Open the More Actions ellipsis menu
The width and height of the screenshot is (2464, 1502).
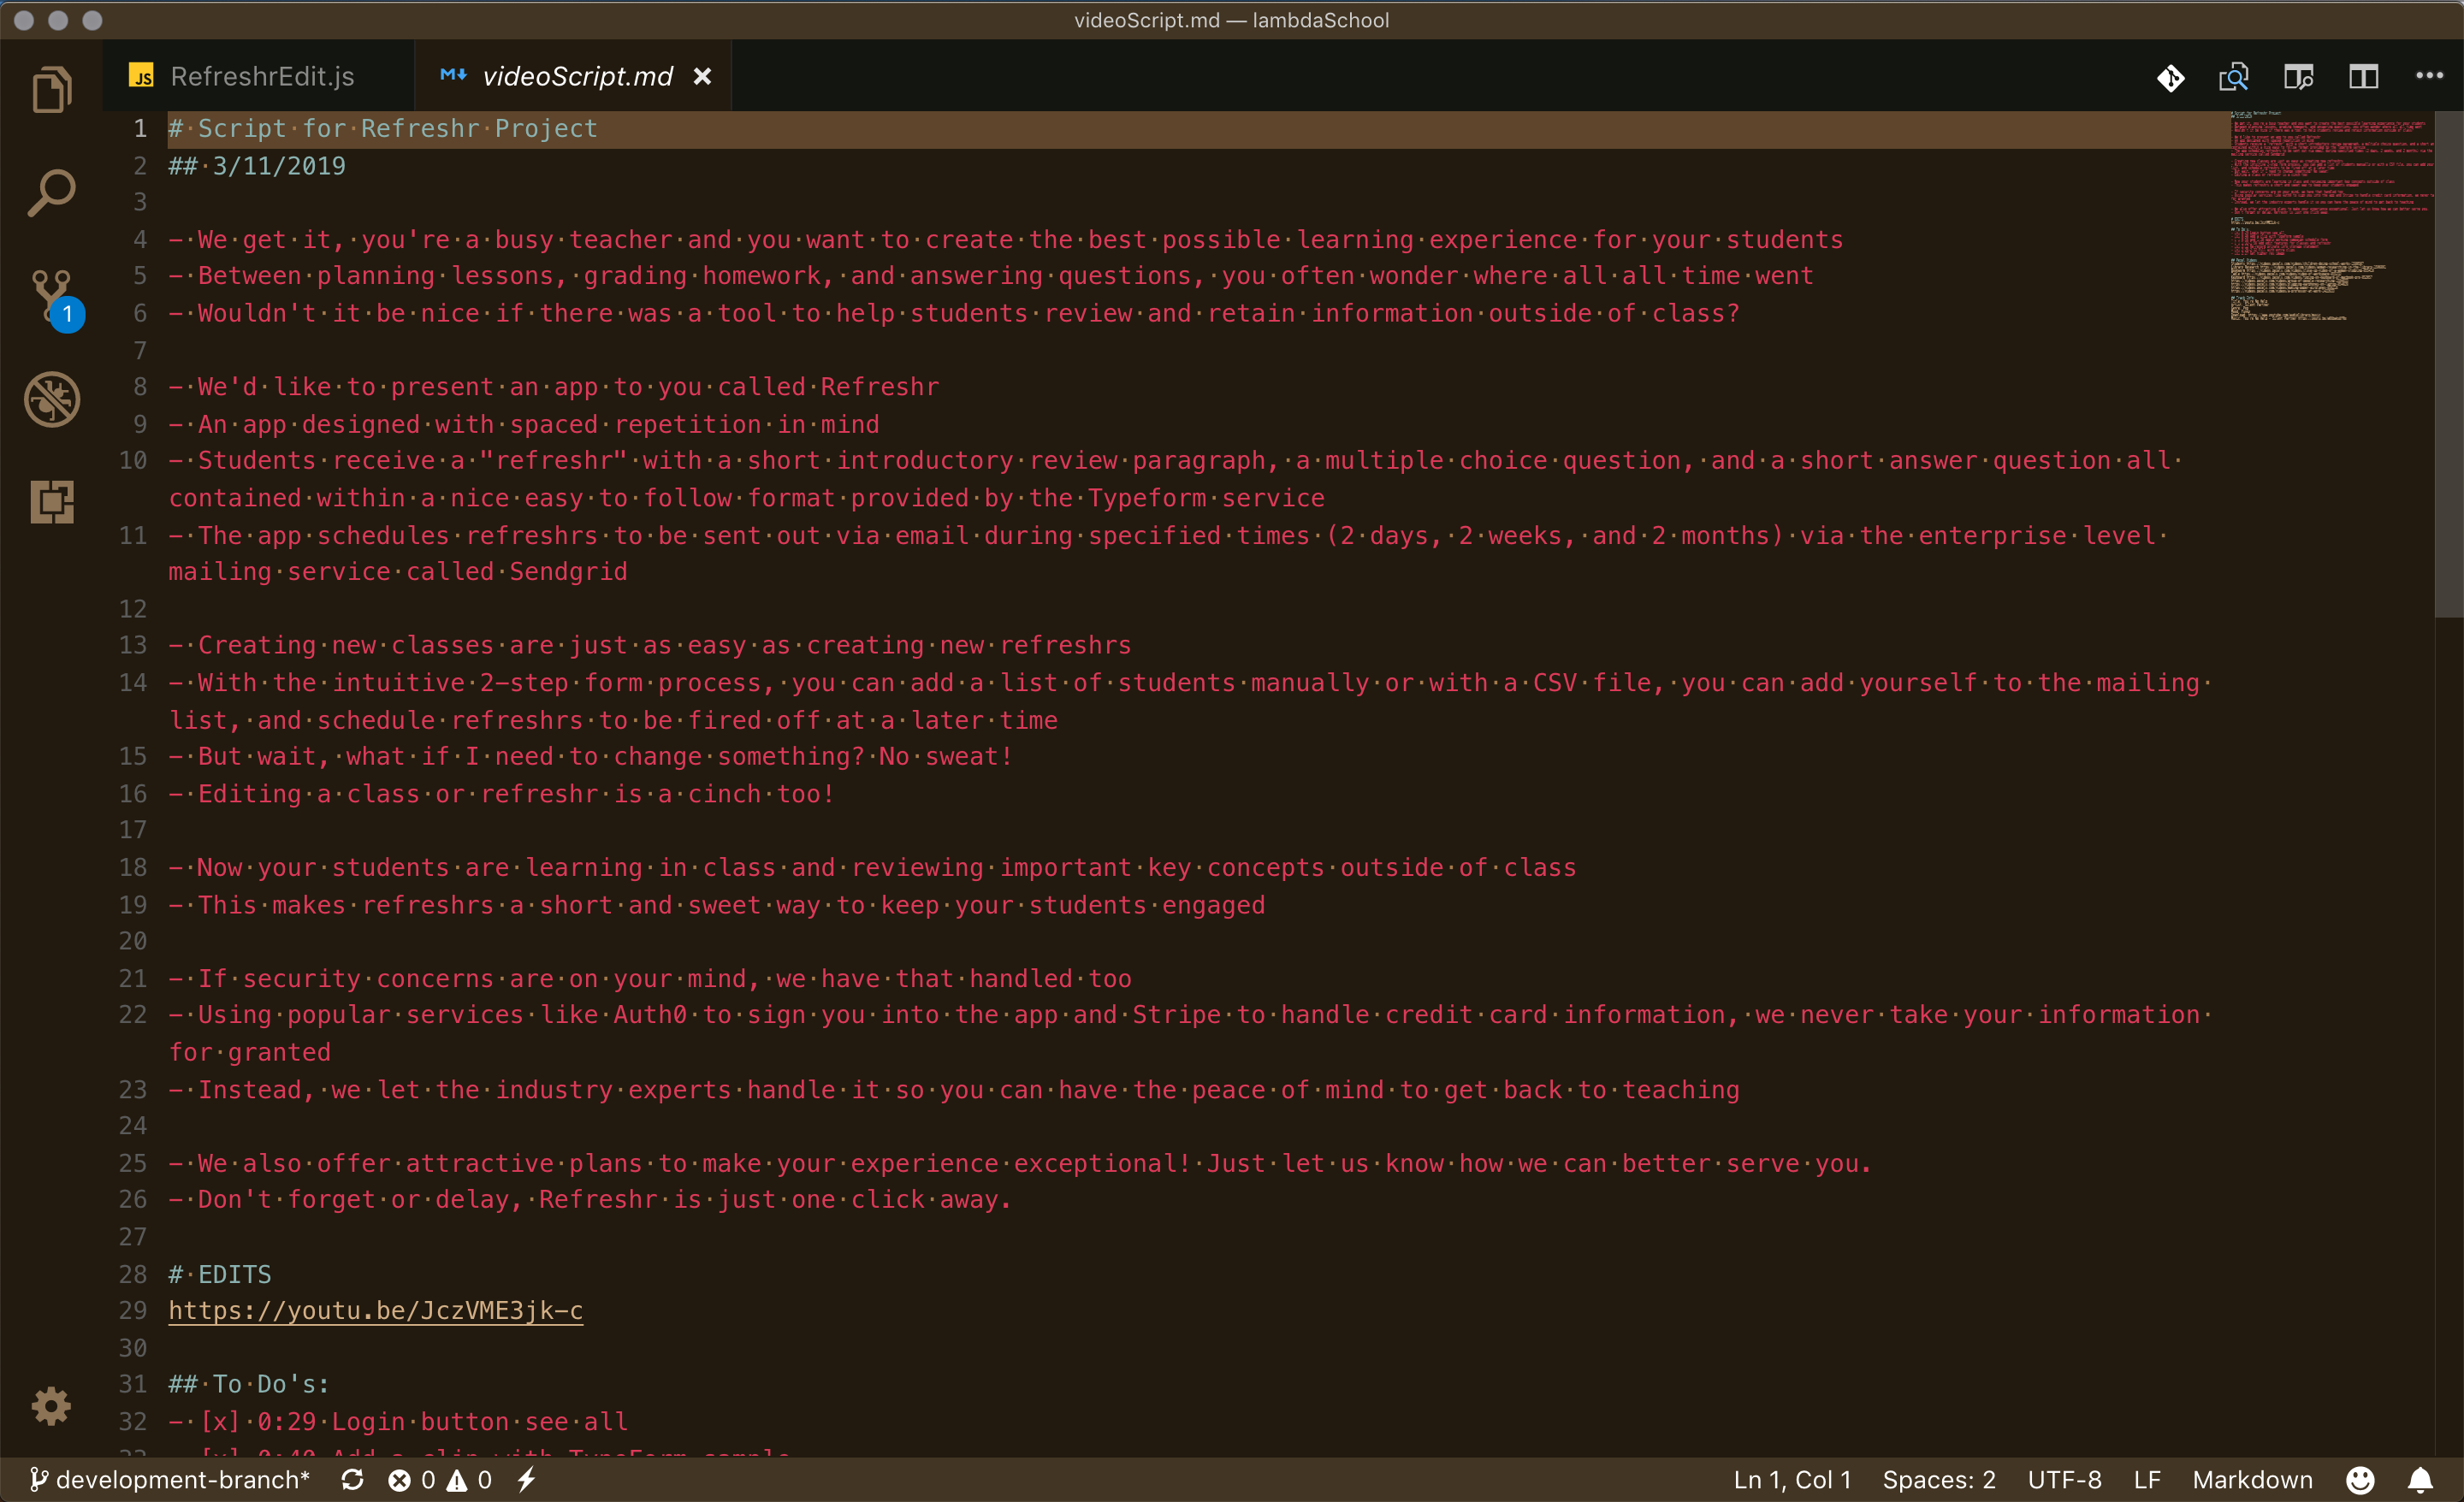pyautogui.click(x=2429, y=77)
